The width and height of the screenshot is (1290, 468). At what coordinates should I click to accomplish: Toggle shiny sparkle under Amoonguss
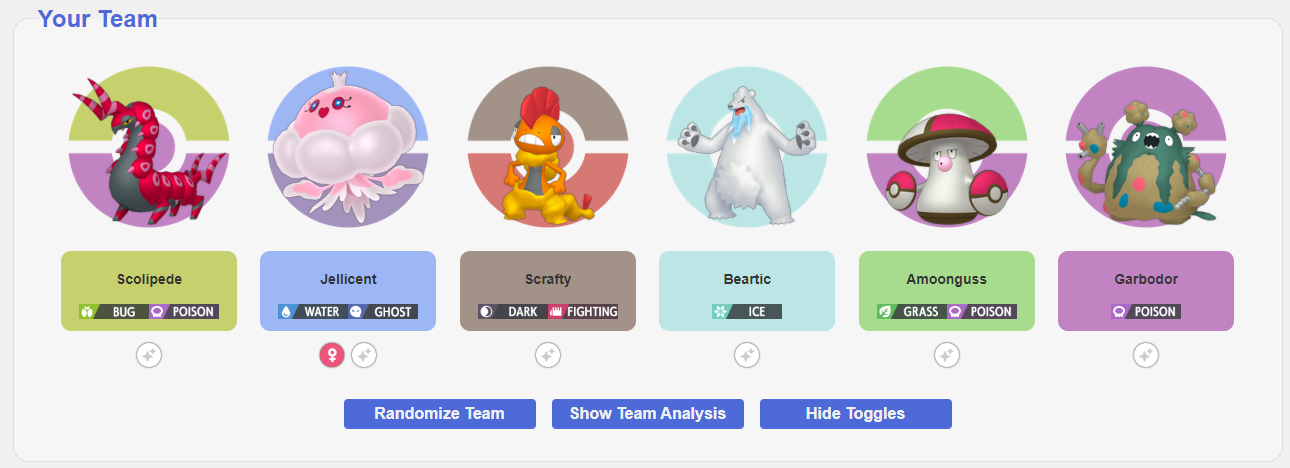(x=946, y=355)
